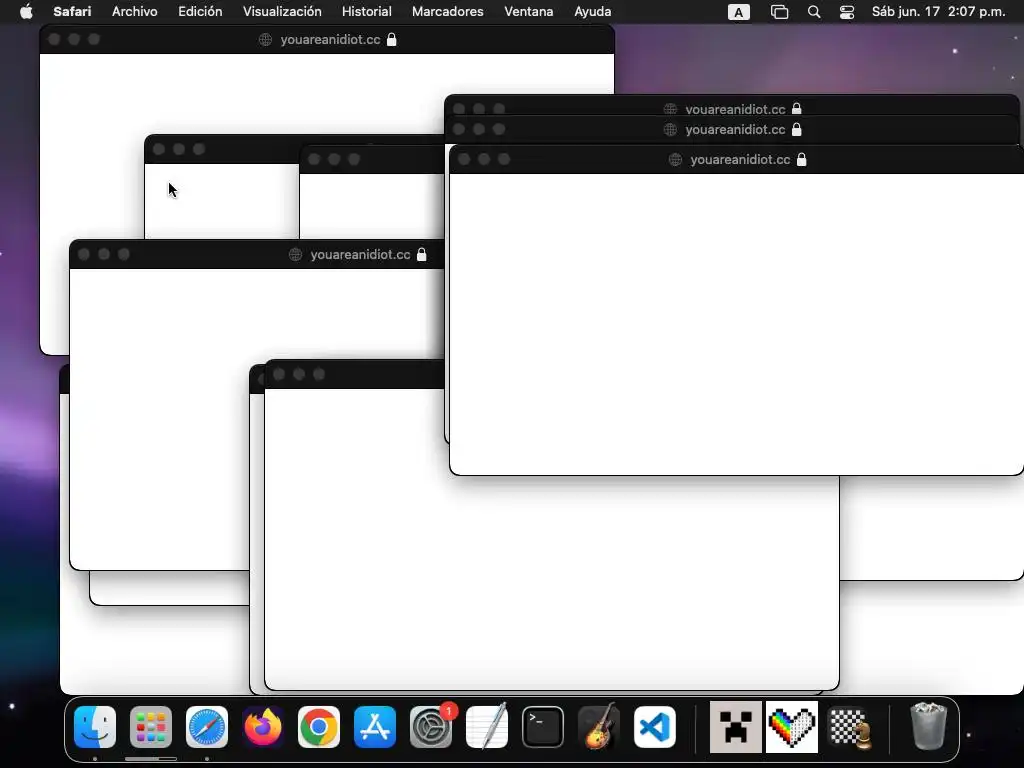Open the Apple menu
The width and height of the screenshot is (1024, 768).
(26, 12)
